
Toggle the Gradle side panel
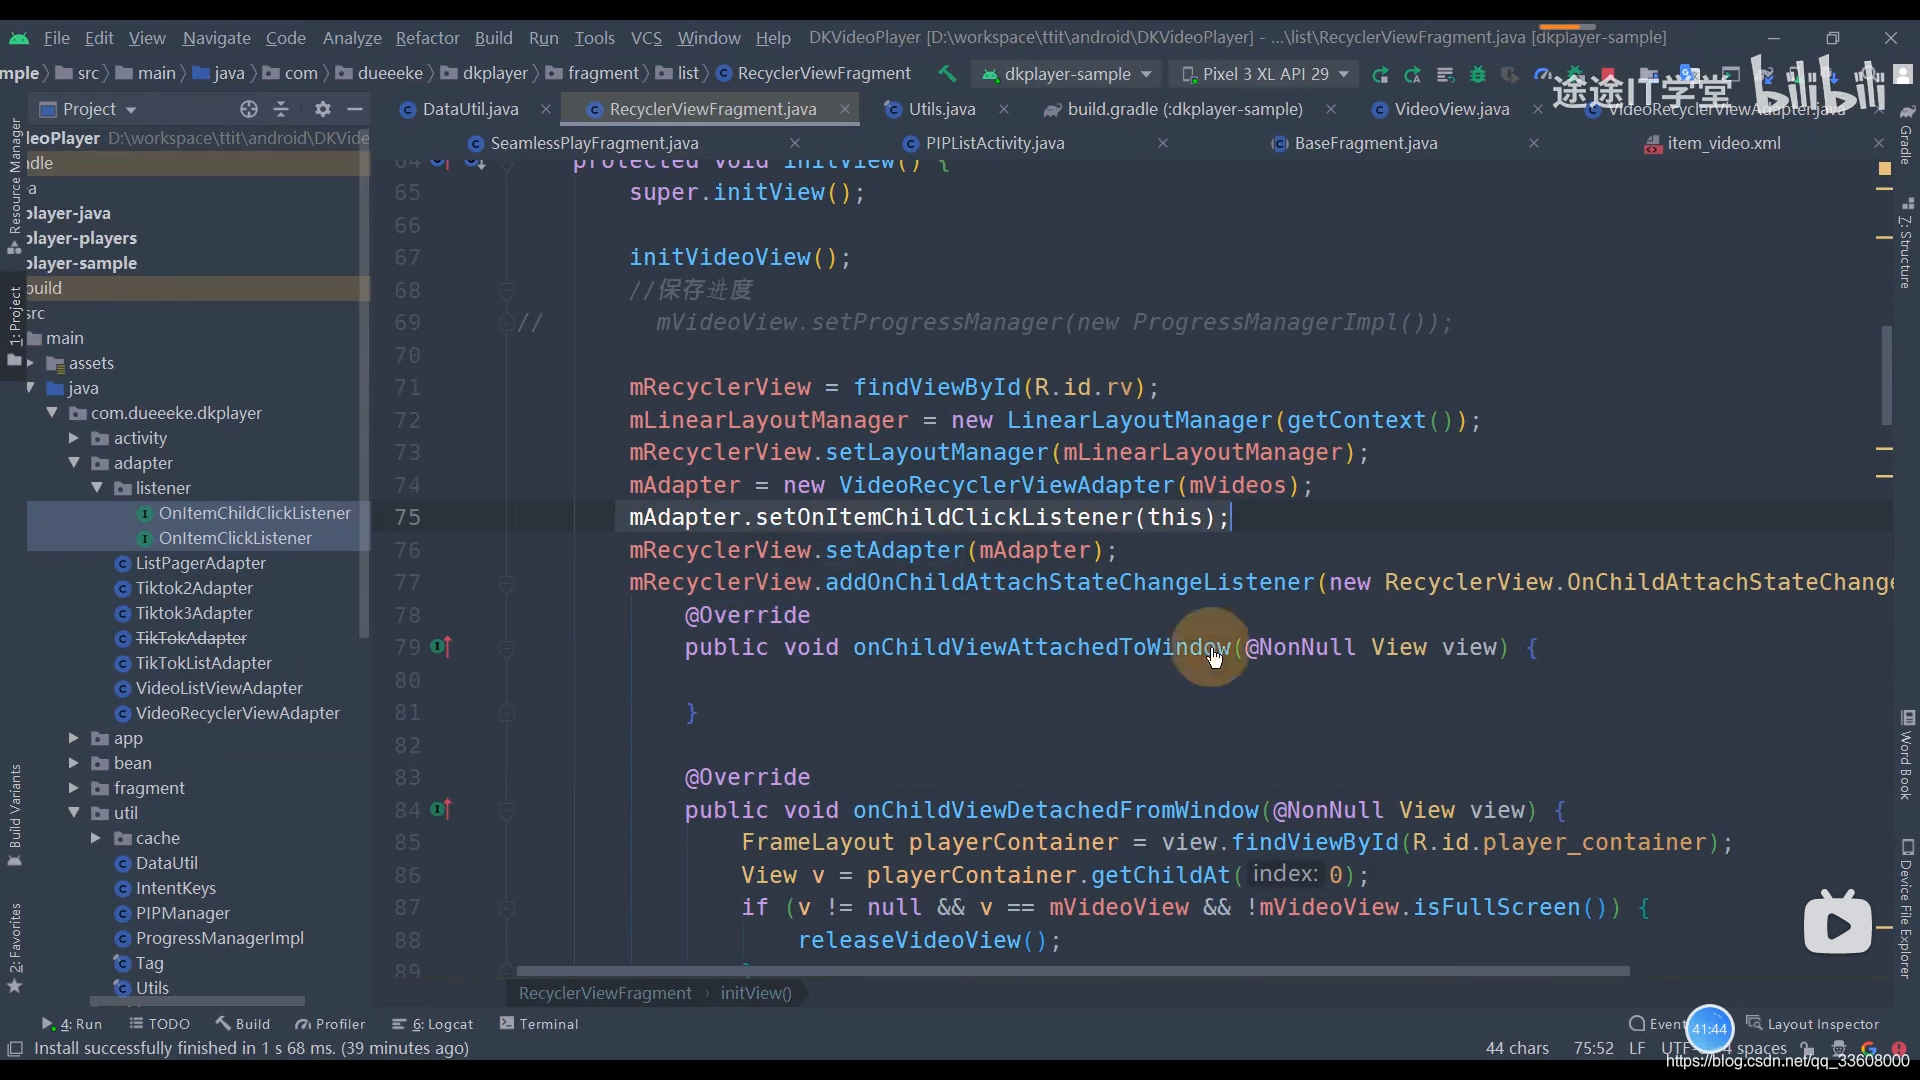coord(1906,135)
